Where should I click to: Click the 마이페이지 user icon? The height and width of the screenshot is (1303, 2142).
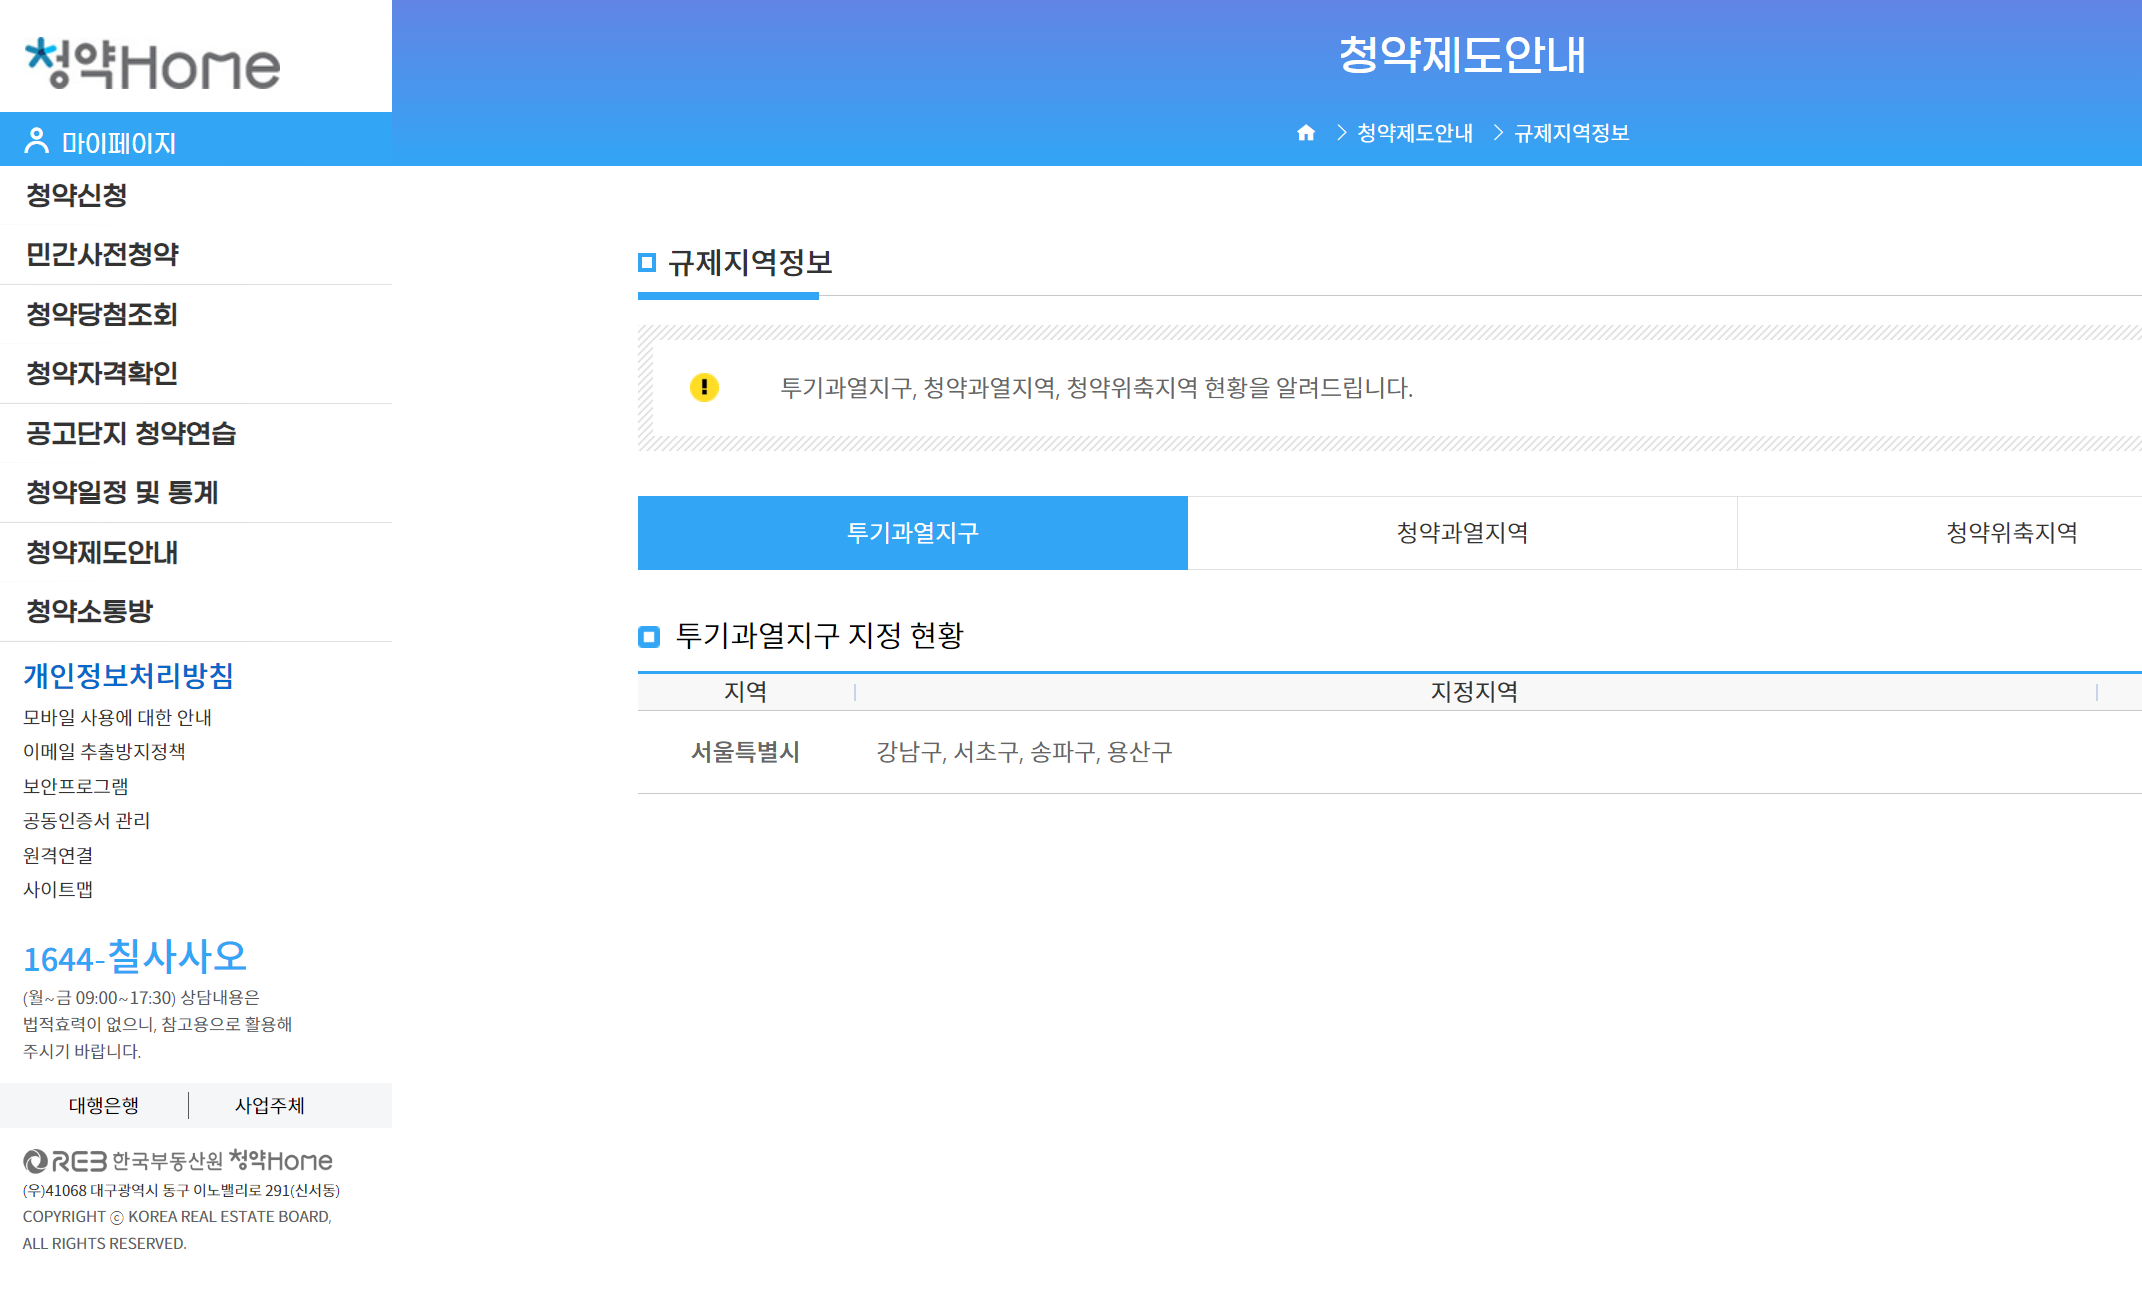(x=36, y=141)
